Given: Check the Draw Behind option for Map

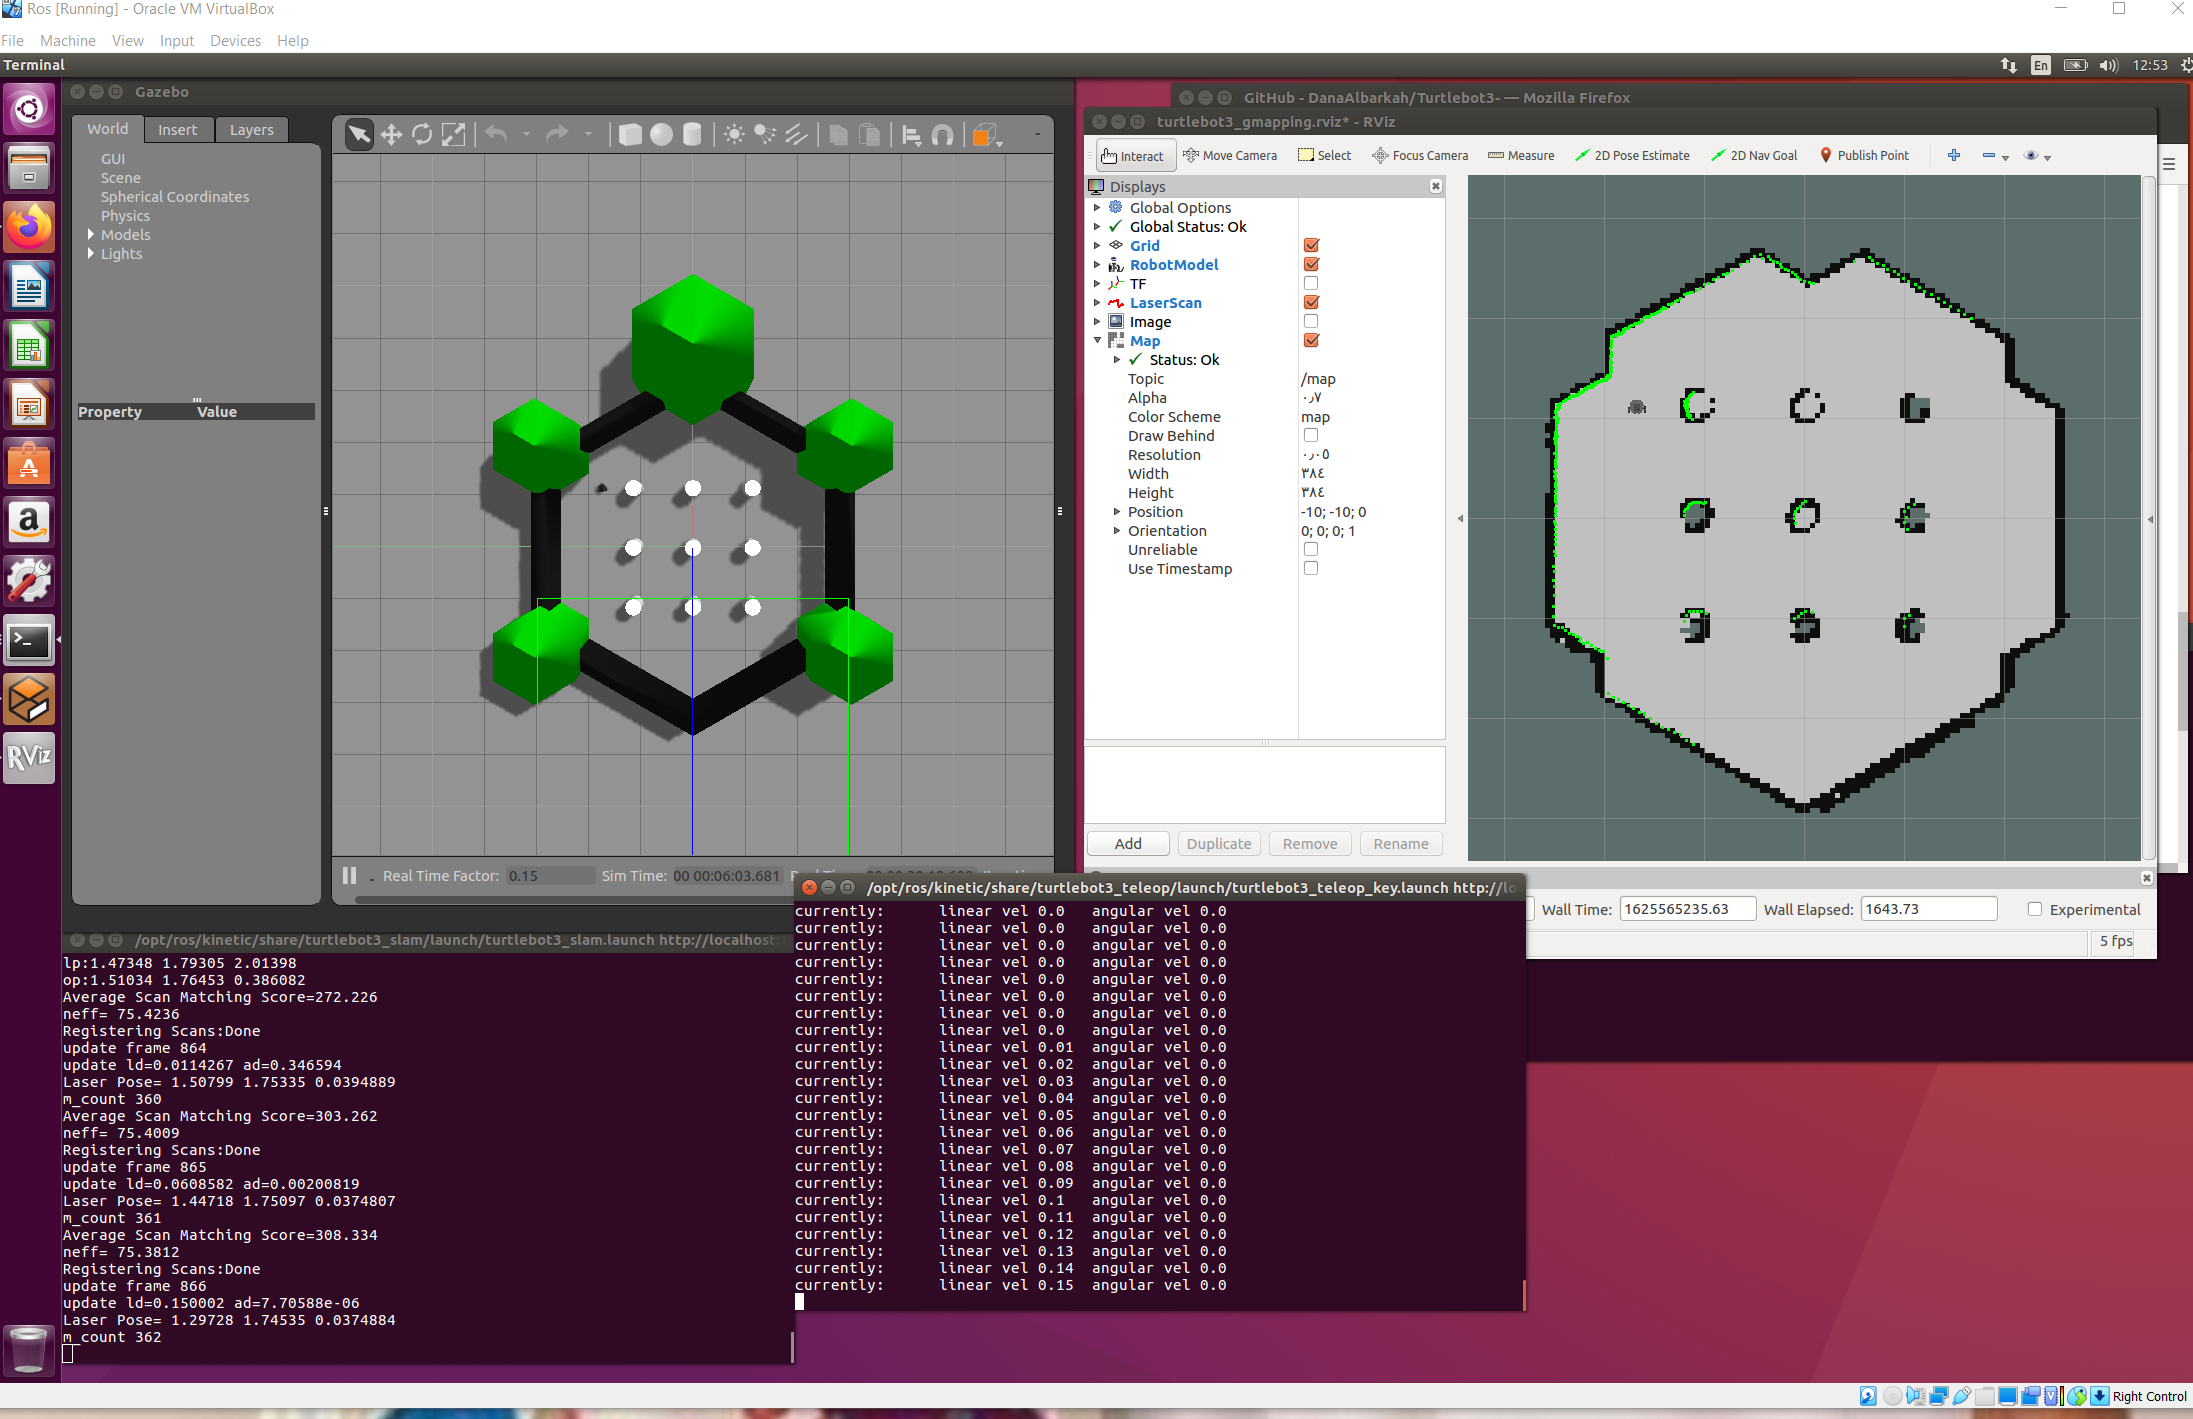Looking at the screenshot, I should (1310, 434).
